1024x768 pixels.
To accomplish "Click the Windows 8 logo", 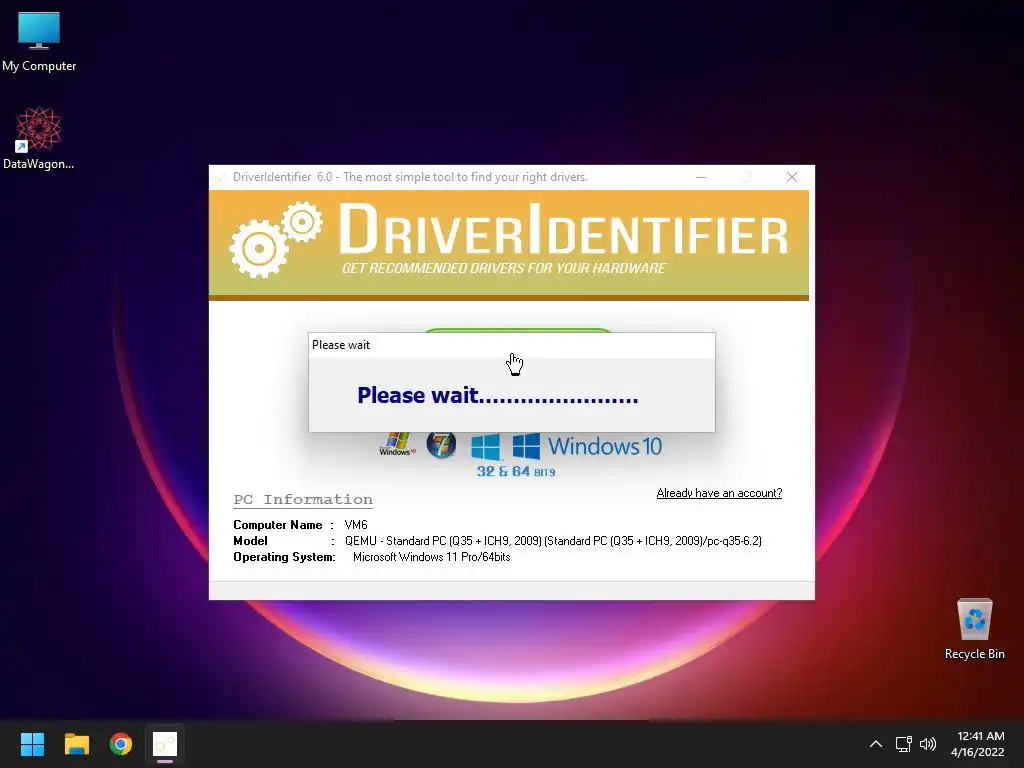I will pos(485,447).
